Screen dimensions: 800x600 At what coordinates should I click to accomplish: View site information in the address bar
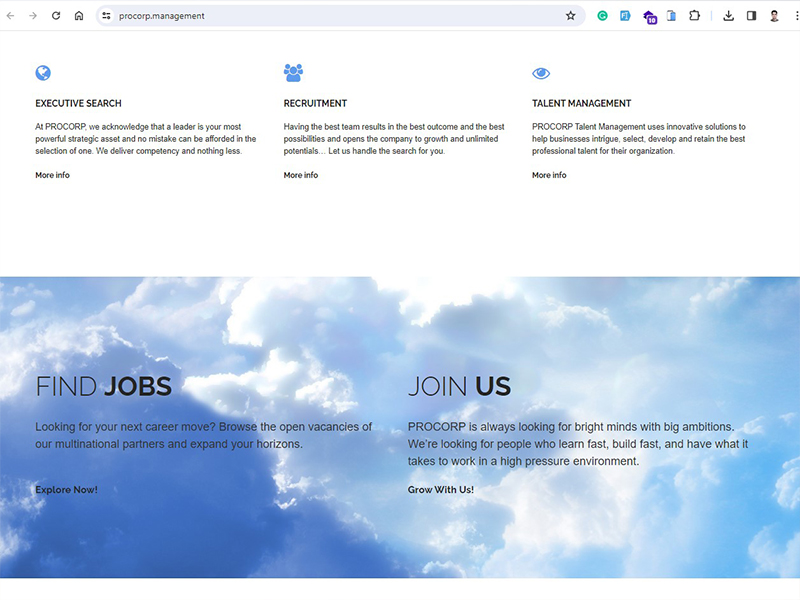tap(106, 16)
